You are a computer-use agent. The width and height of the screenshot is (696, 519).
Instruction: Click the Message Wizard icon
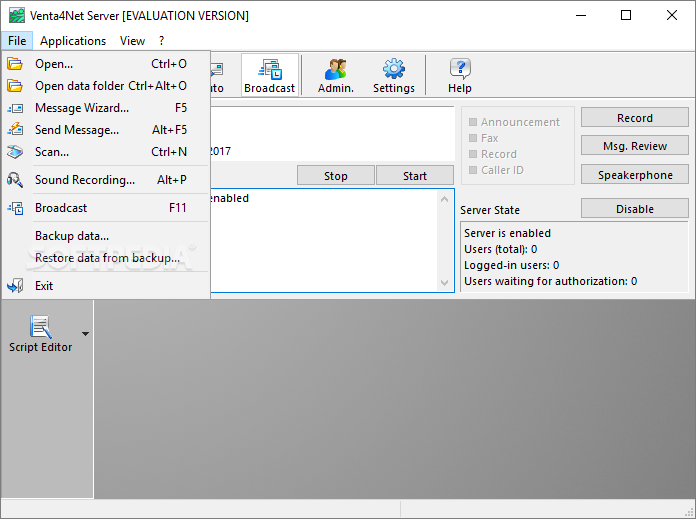point(15,108)
